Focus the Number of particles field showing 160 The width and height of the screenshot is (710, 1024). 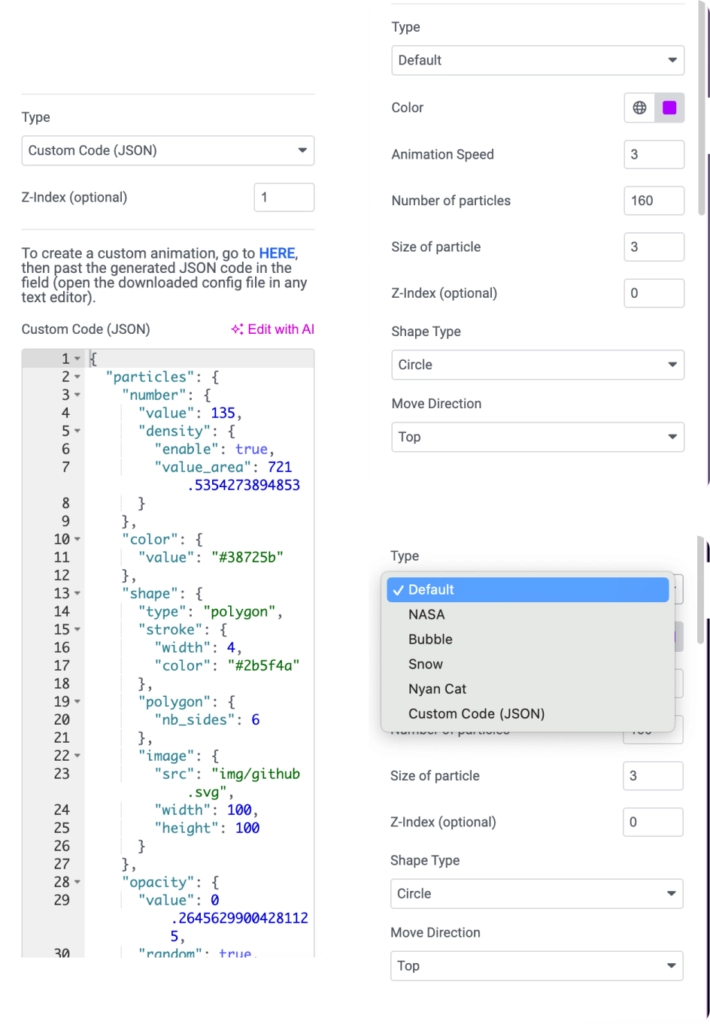(654, 200)
